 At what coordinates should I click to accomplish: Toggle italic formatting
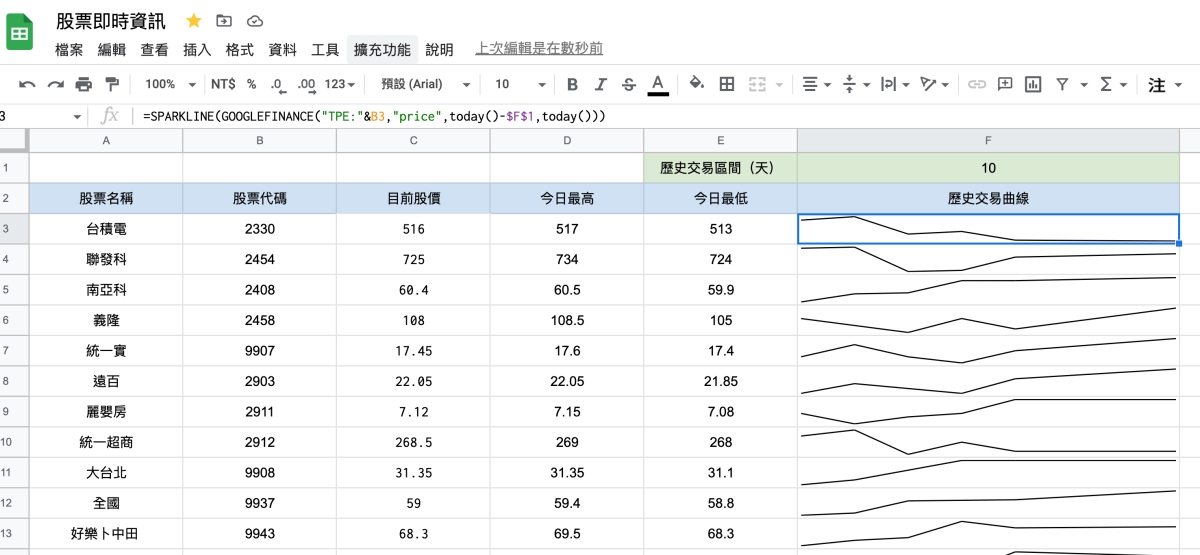point(601,84)
